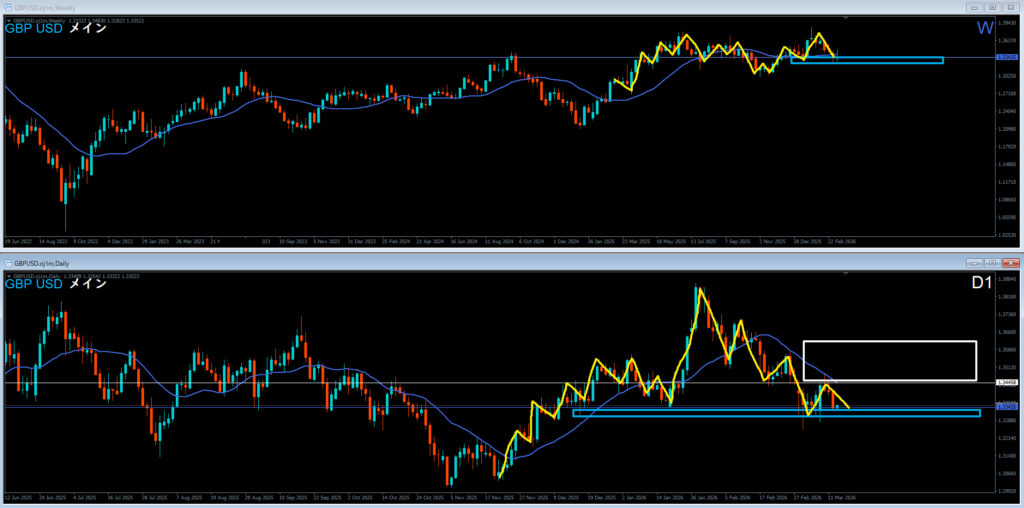Click the 1.08650 price on the Weekly scale
The height and width of the screenshot is (508, 1024).
pos(1006,199)
